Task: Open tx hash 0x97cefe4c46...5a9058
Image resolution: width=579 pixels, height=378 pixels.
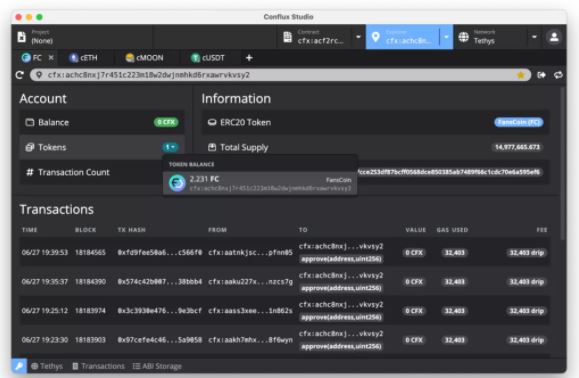Action: coord(160,340)
